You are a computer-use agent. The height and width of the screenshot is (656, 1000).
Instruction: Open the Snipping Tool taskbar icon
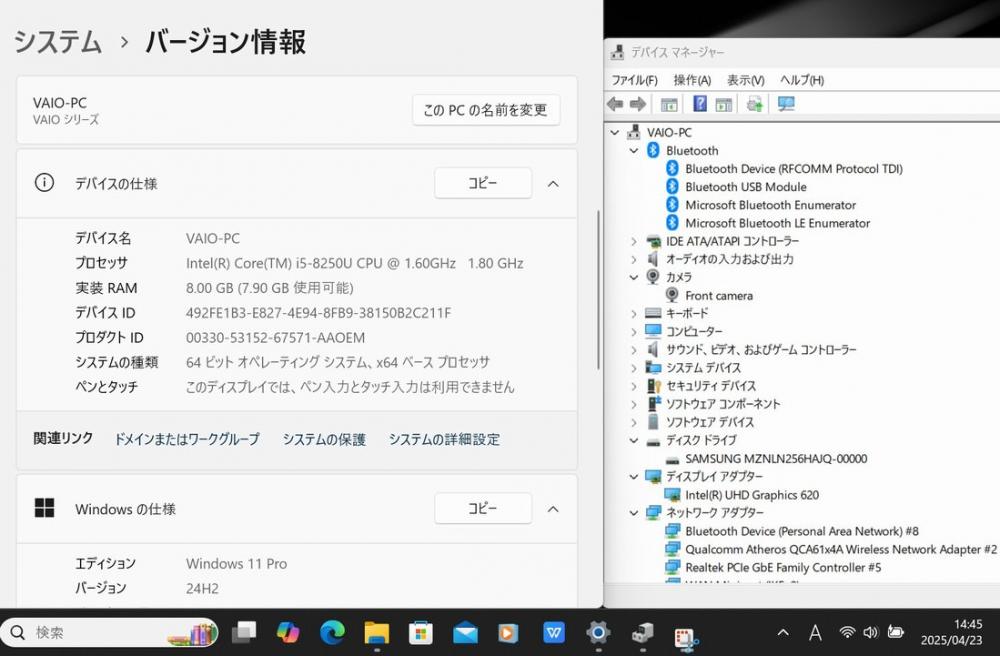point(686,638)
